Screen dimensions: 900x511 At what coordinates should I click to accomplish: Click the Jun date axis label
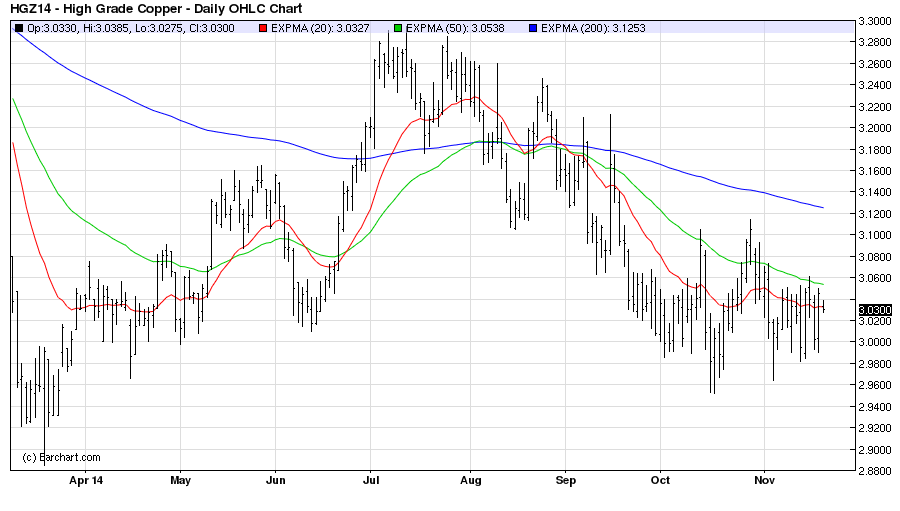276,481
